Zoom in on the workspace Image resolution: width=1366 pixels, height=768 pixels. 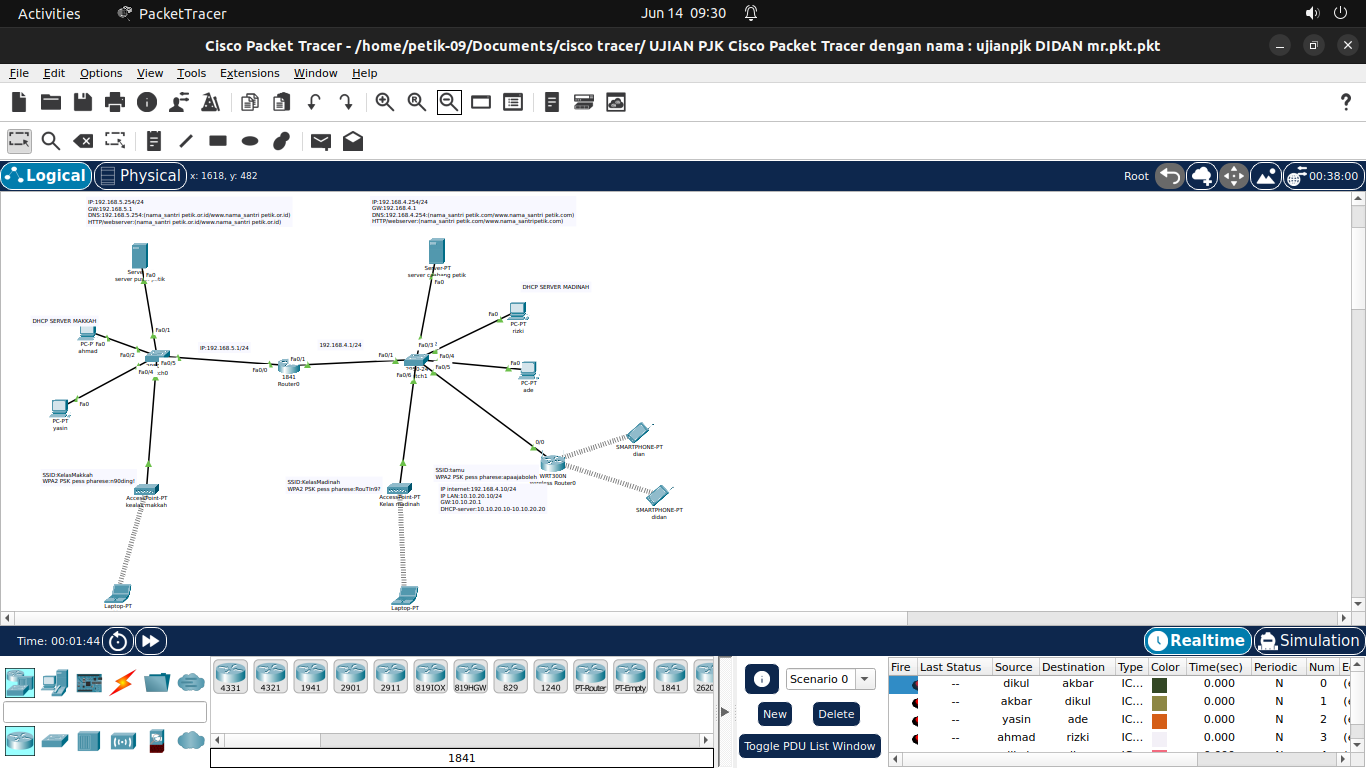pyautogui.click(x=385, y=102)
